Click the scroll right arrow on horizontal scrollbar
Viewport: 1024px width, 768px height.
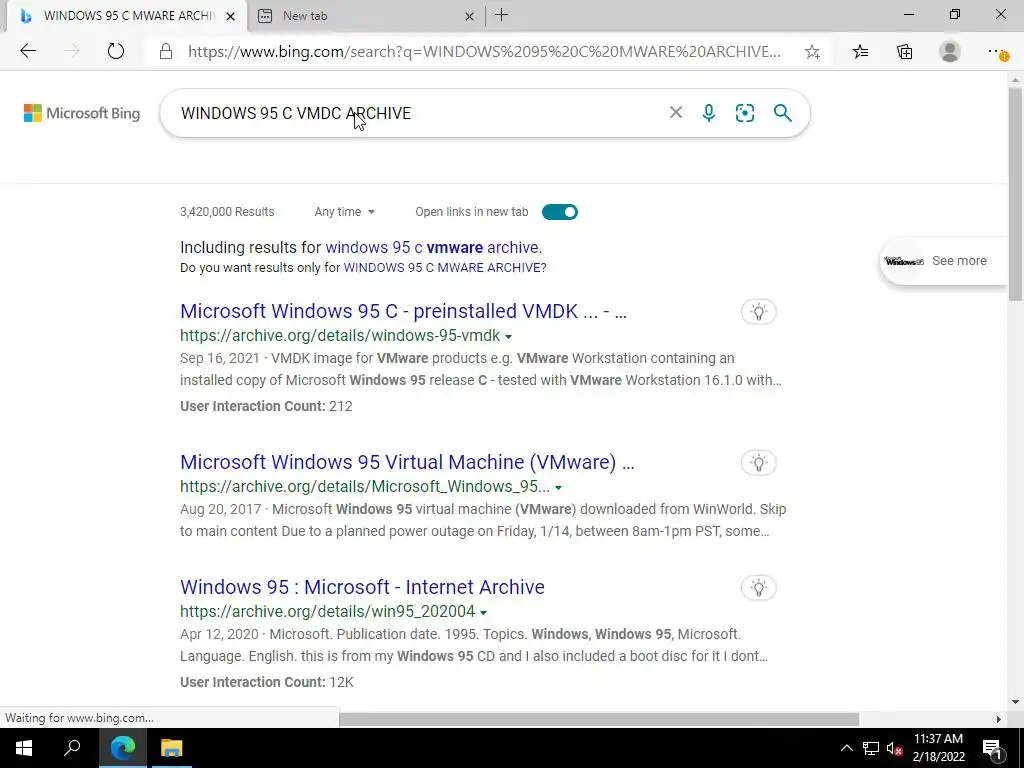click(998, 719)
